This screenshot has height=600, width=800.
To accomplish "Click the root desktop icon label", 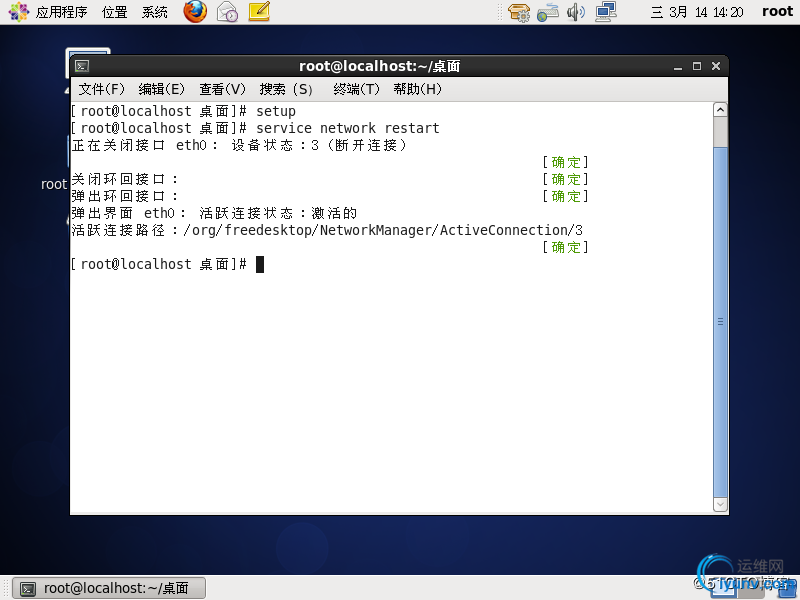I will point(54,184).
